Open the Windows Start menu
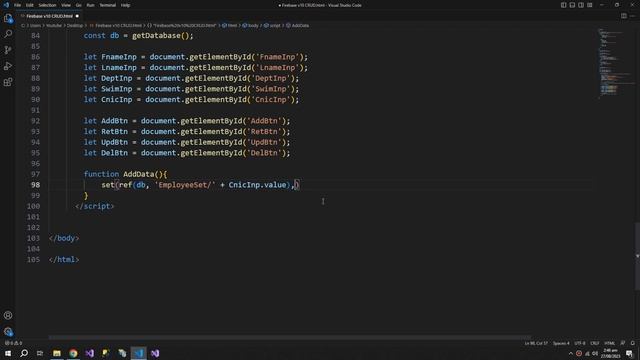This screenshot has width=640, height=360. (x=8, y=353)
